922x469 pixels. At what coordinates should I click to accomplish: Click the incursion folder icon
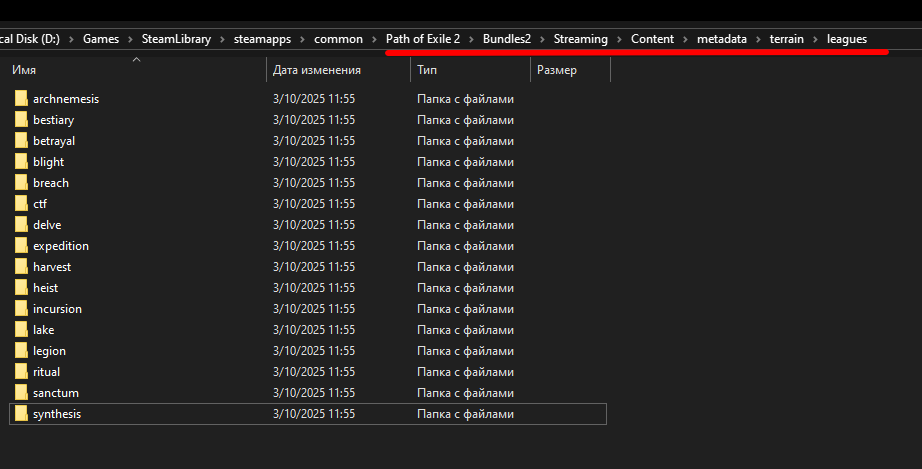pyautogui.click(x=21, y=309)
